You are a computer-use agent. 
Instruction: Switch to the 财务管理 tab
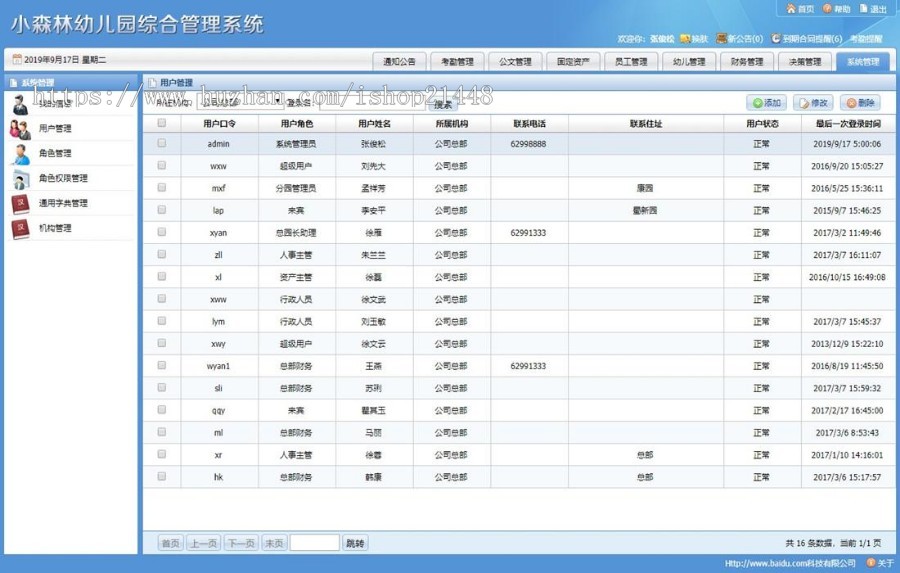tap(747, 61)
